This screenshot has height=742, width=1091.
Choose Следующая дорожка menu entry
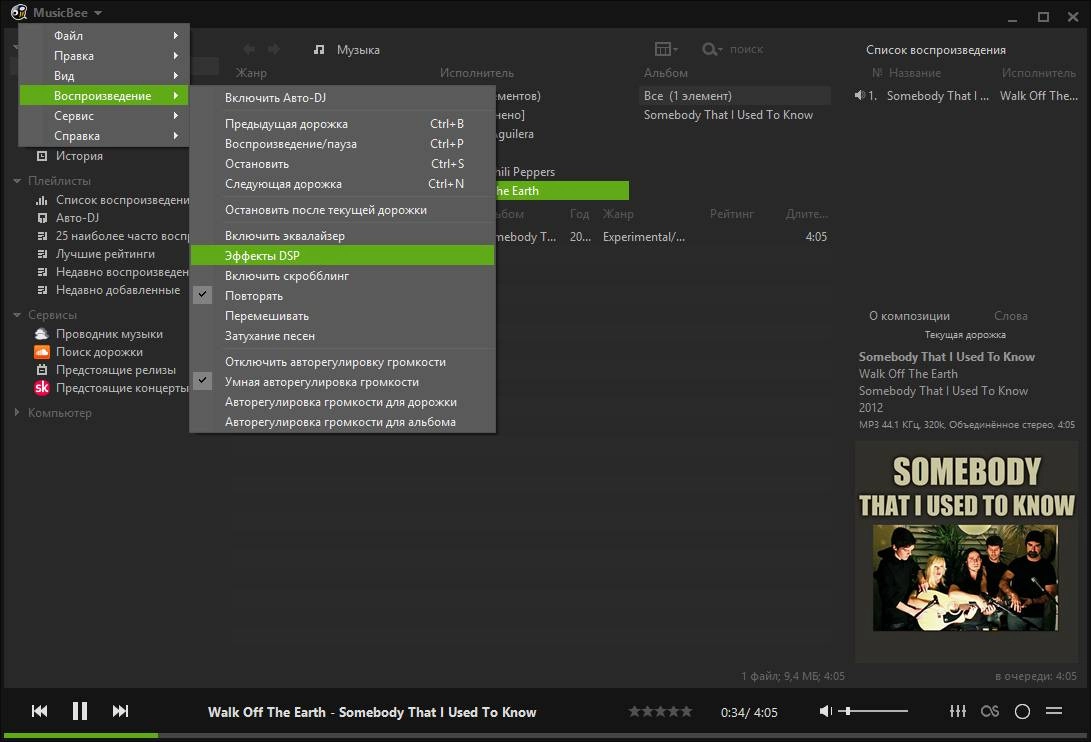(x=342, y=184)
